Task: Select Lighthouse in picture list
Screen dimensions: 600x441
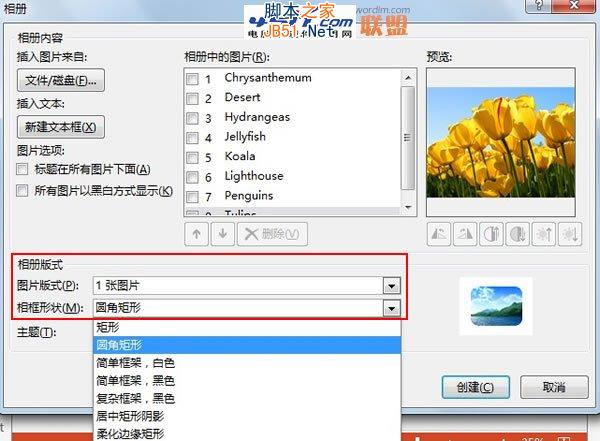Action: (254, 176)
